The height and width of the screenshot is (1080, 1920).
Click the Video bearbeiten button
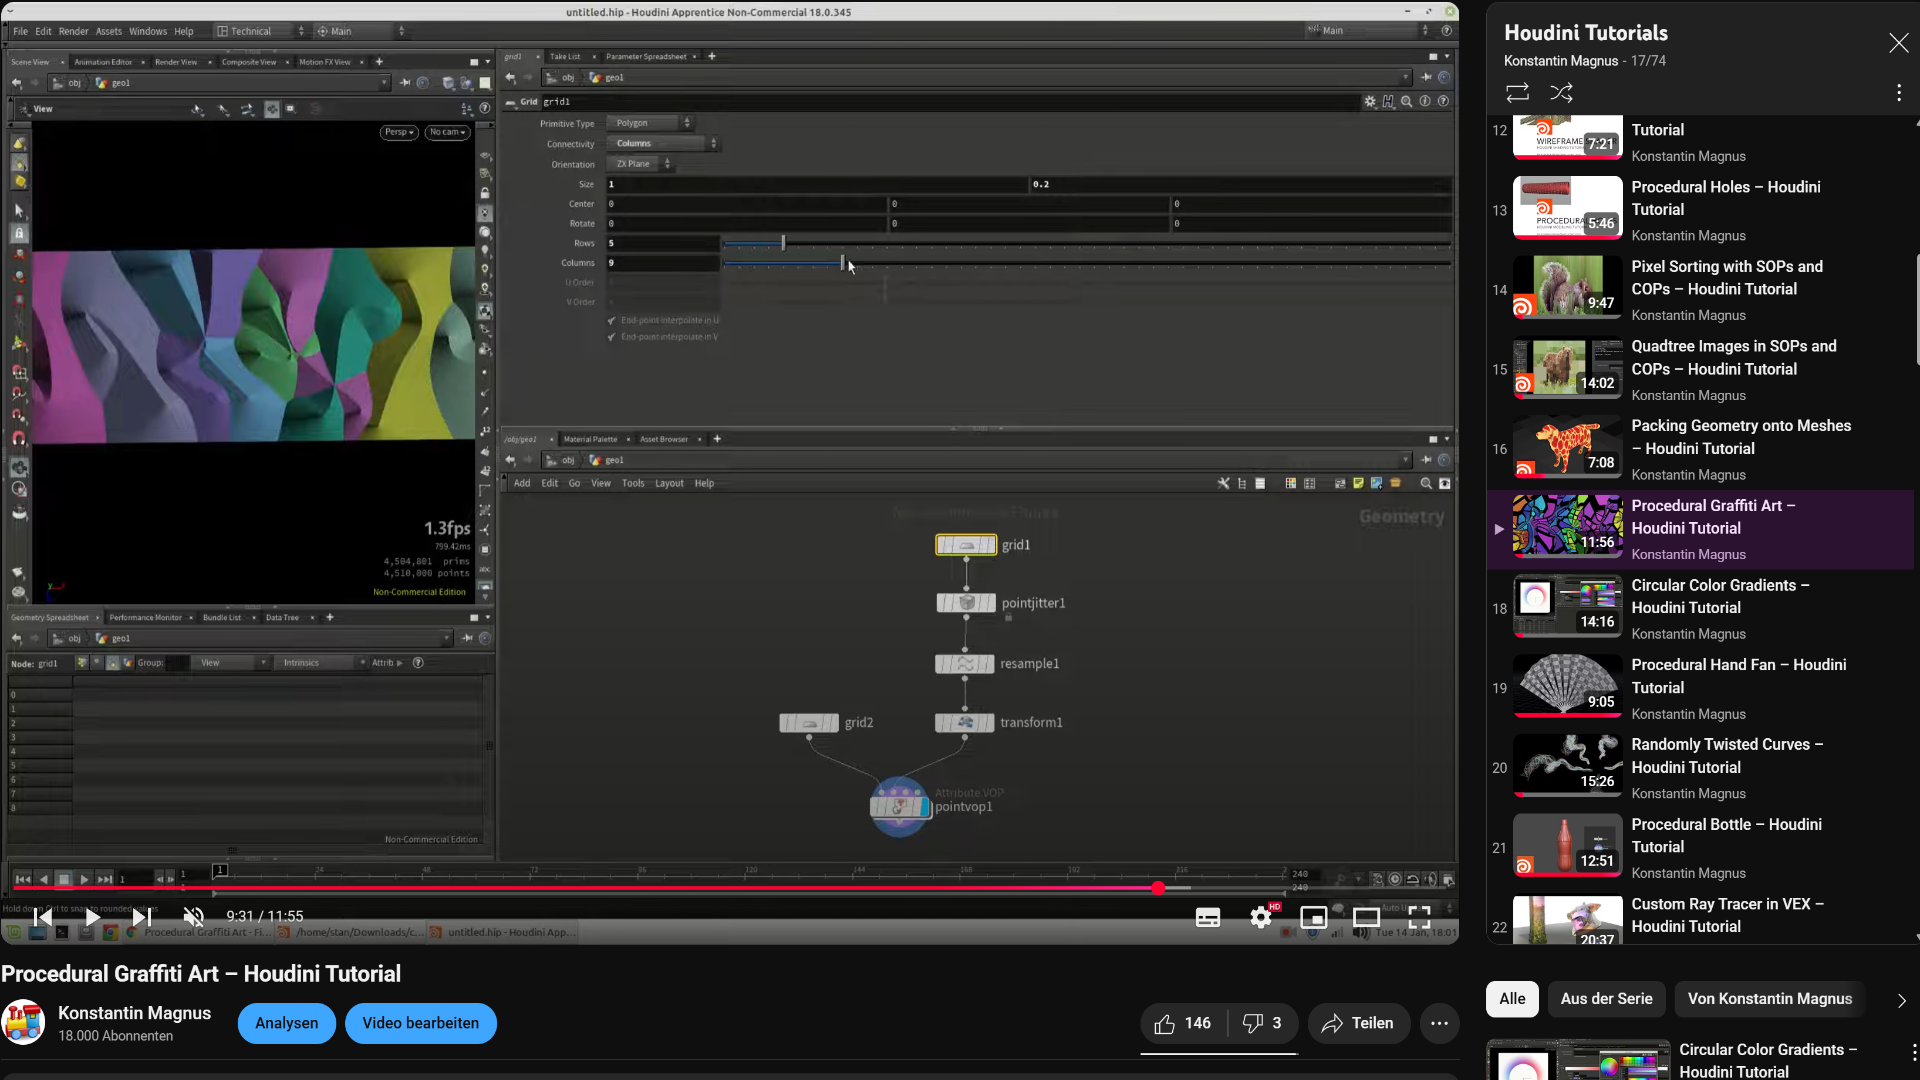420,1023
